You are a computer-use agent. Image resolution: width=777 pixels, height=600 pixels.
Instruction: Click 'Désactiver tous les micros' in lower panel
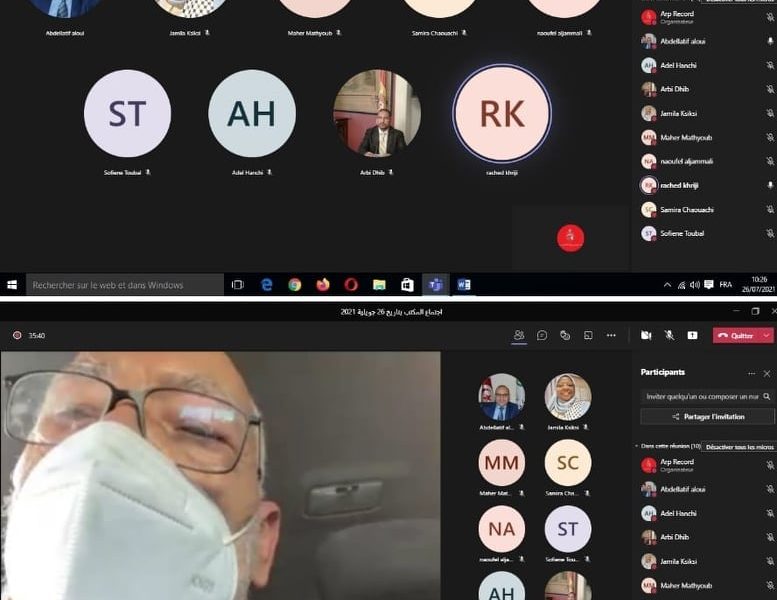click(x=739, y=447)
